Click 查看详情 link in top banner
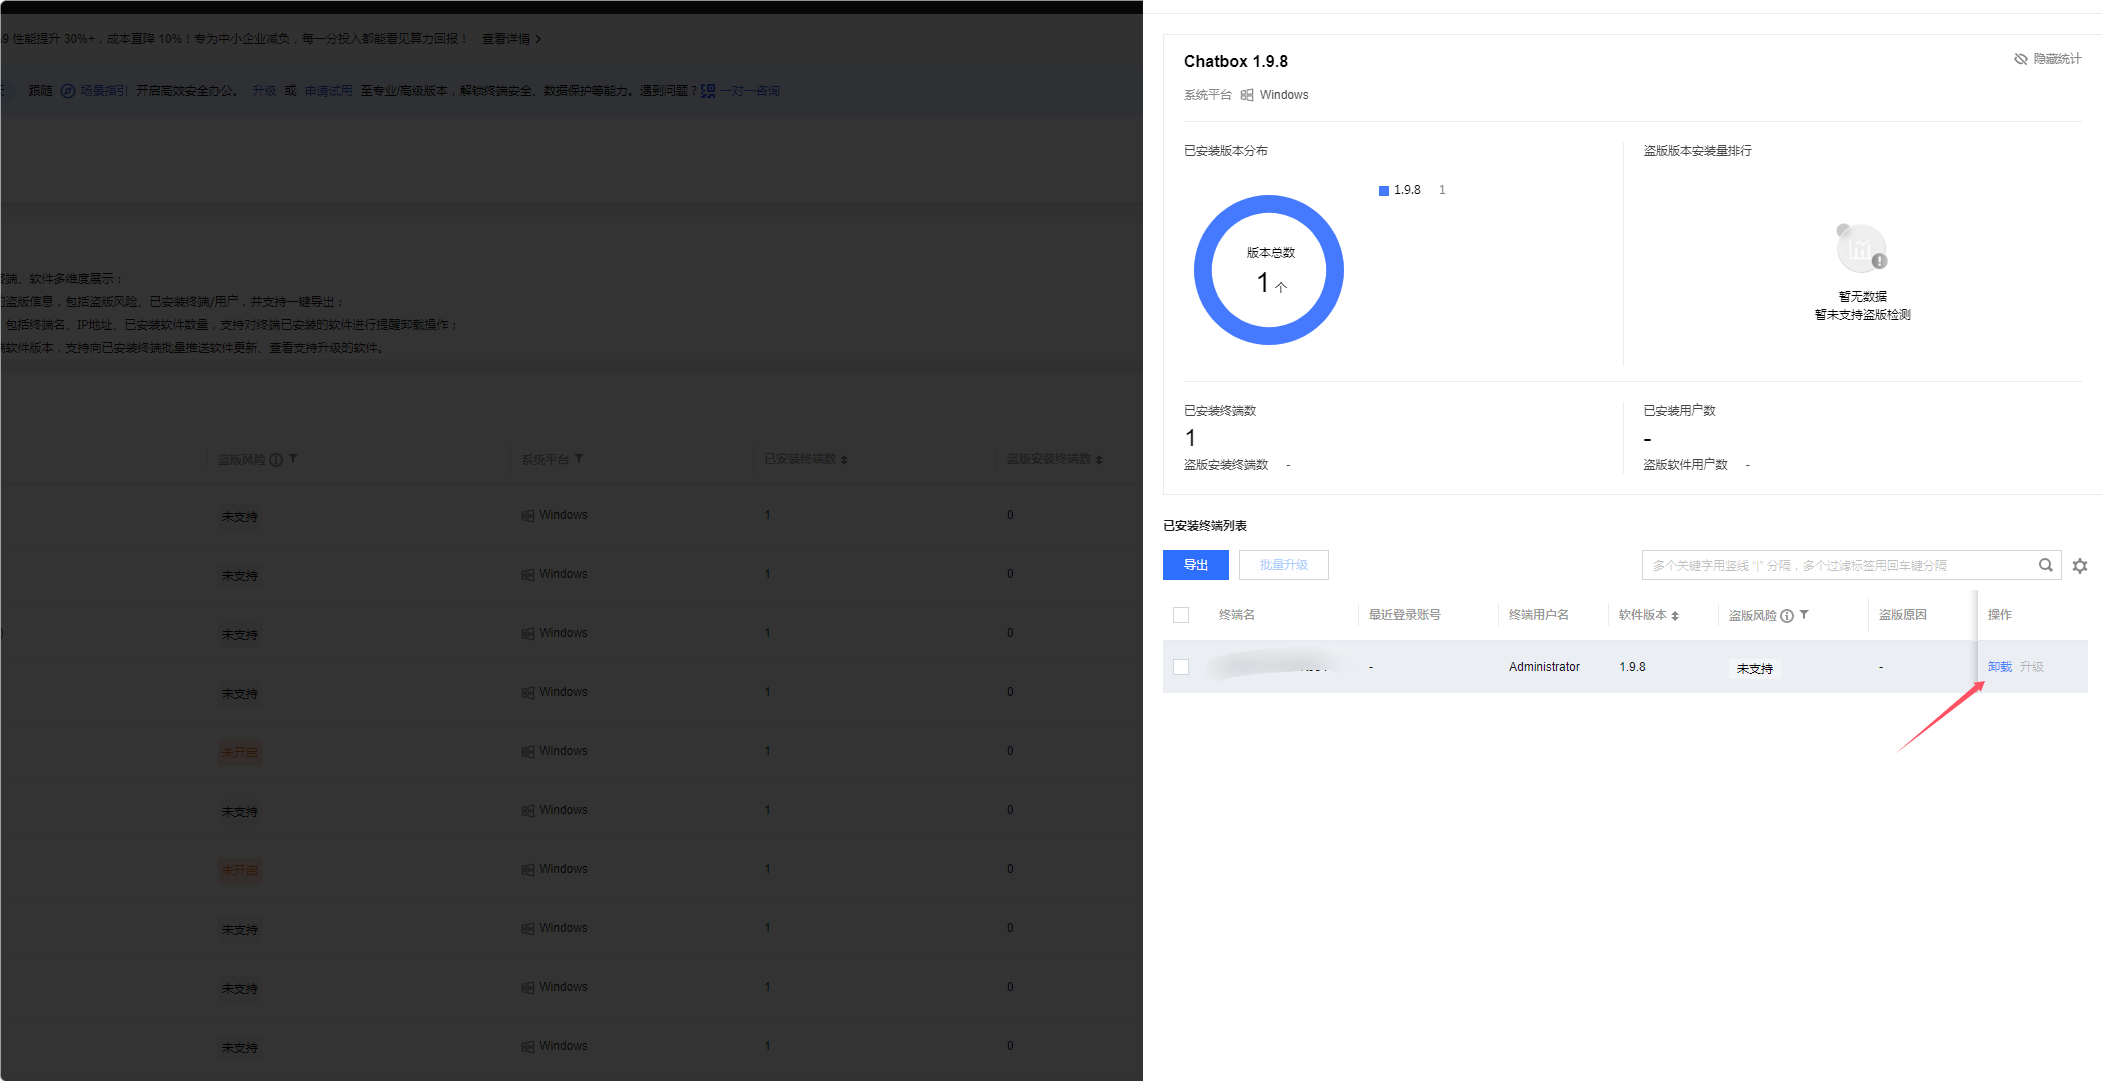 pyautogui.click(x=511, y=39)
